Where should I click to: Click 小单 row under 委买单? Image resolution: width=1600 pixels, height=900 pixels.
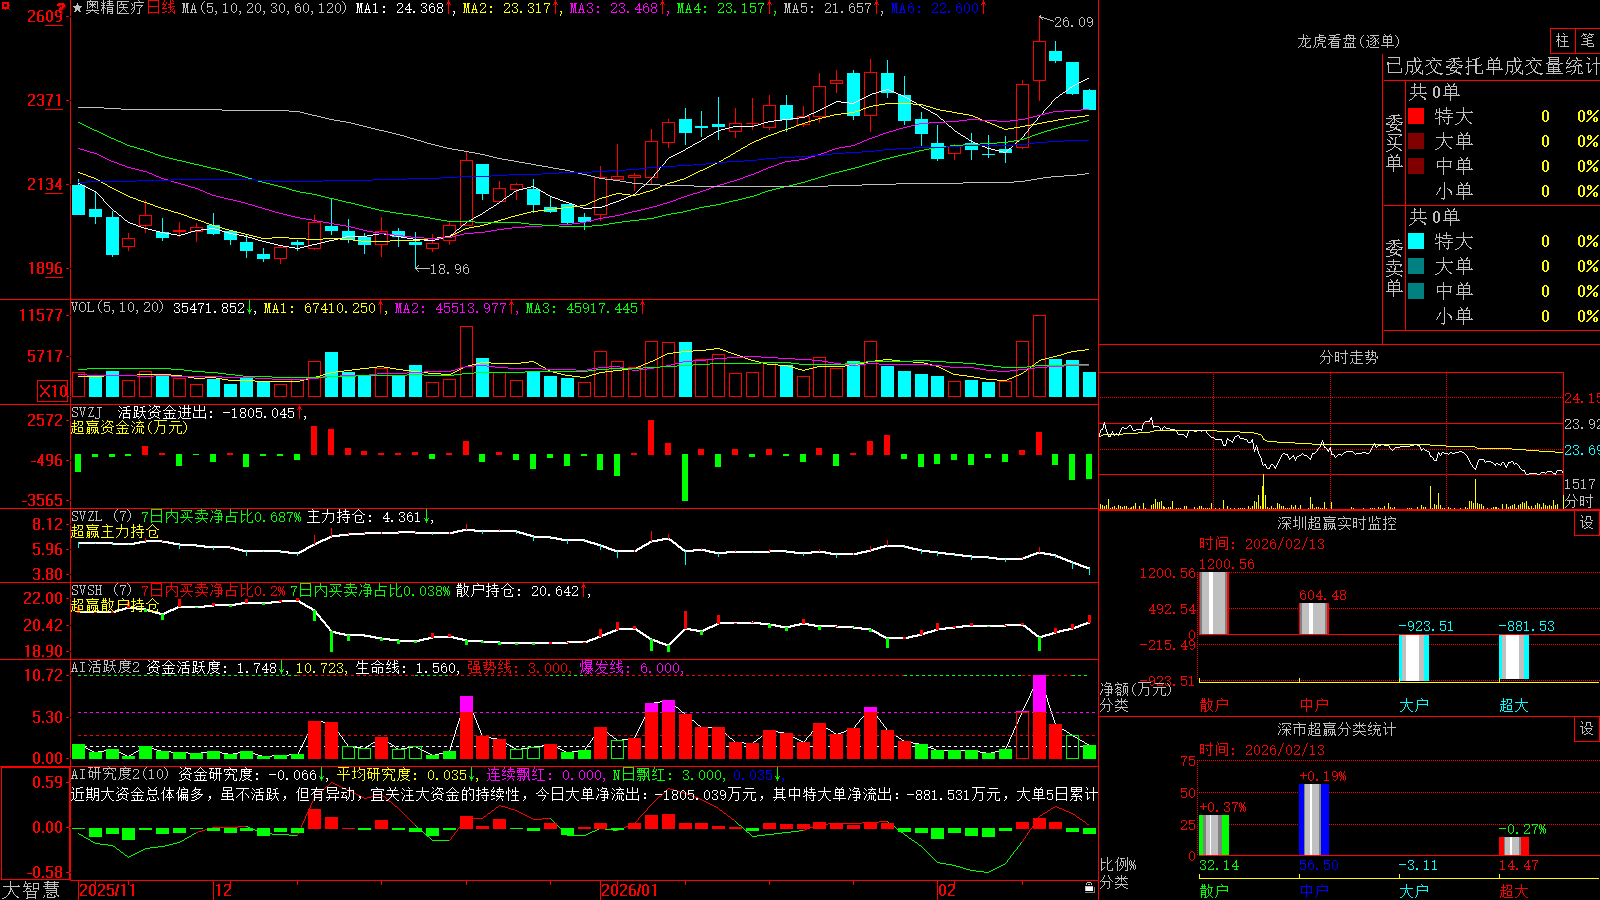(x=1503, y=191)
